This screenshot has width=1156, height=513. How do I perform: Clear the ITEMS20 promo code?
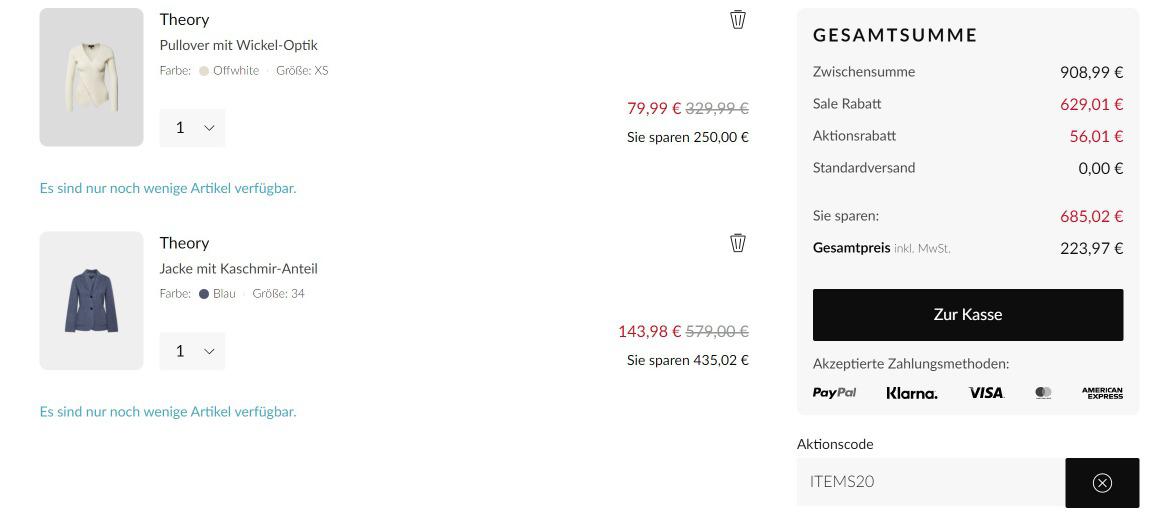pos(1102,483)
